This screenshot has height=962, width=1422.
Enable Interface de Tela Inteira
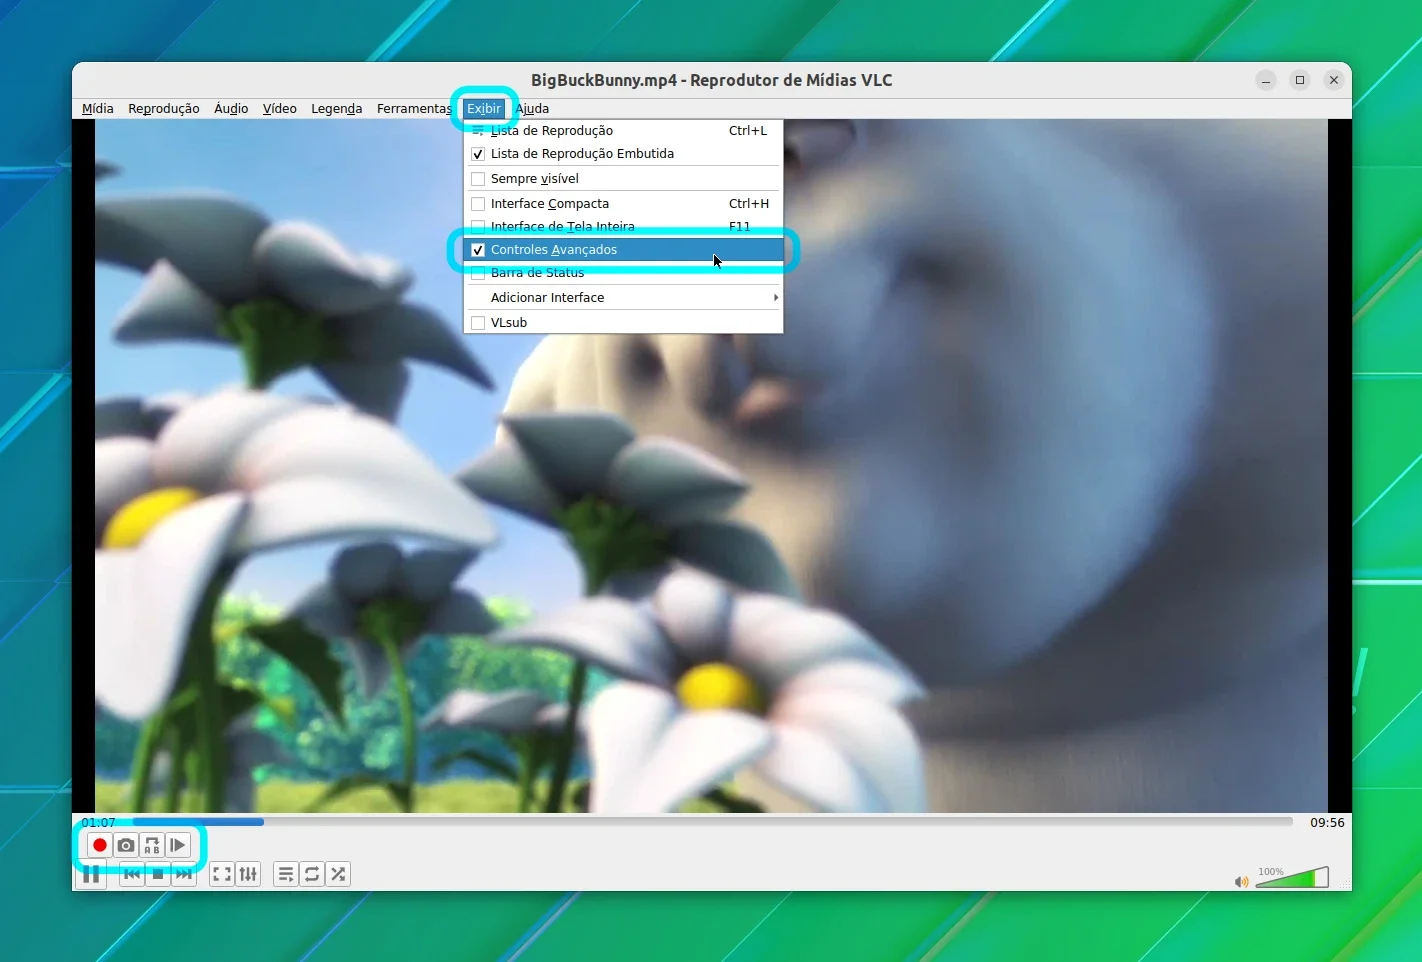623,227
